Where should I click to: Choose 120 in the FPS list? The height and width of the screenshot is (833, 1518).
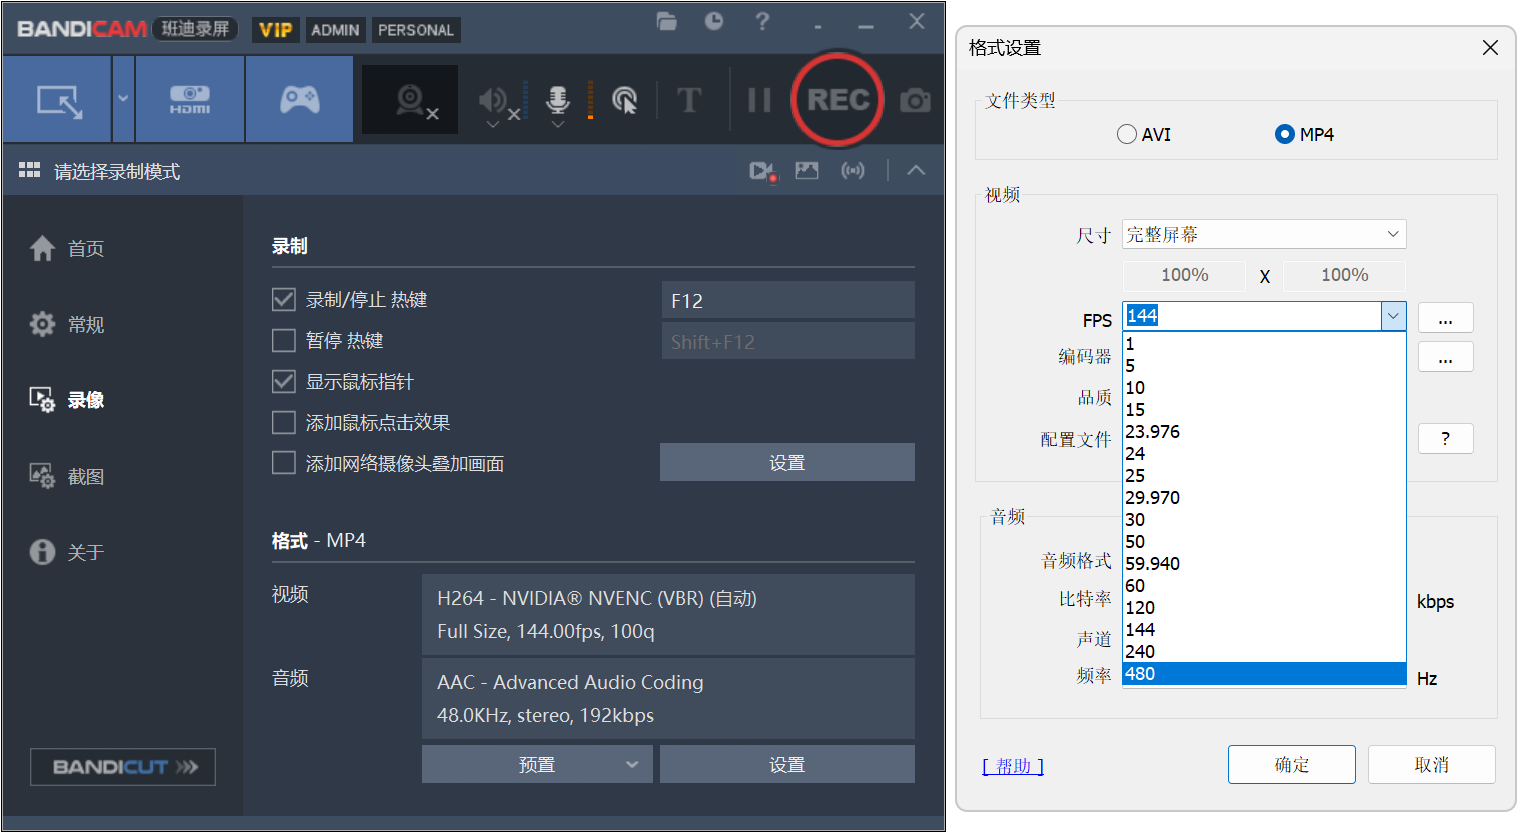coord(1264,608)
